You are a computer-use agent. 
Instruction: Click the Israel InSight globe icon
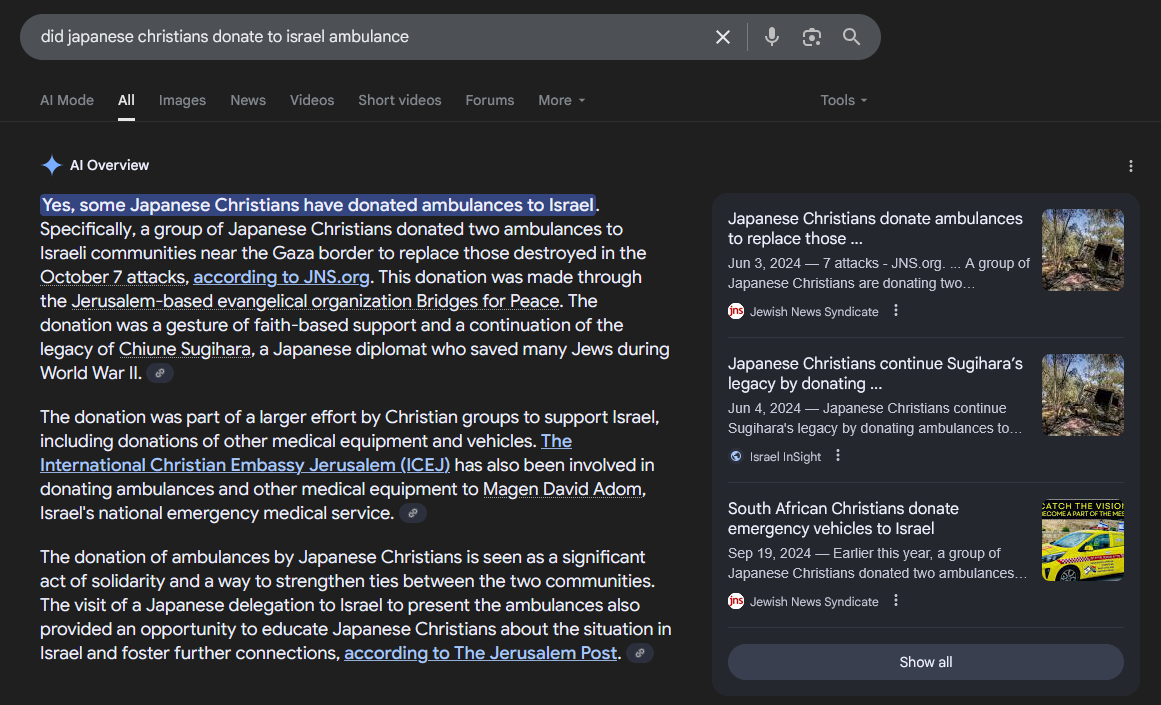click(x=735, y=456)
